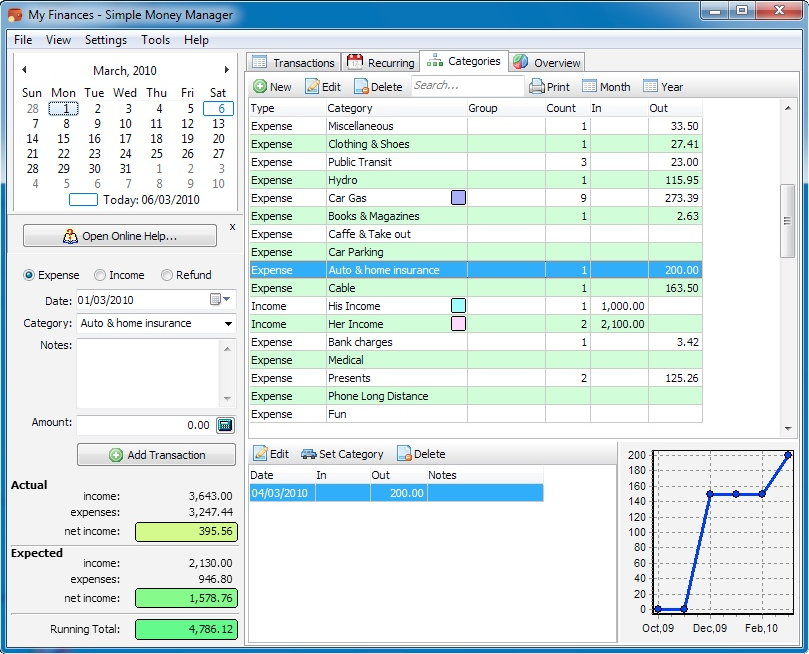Go to next month in calendar

point(227,70)
